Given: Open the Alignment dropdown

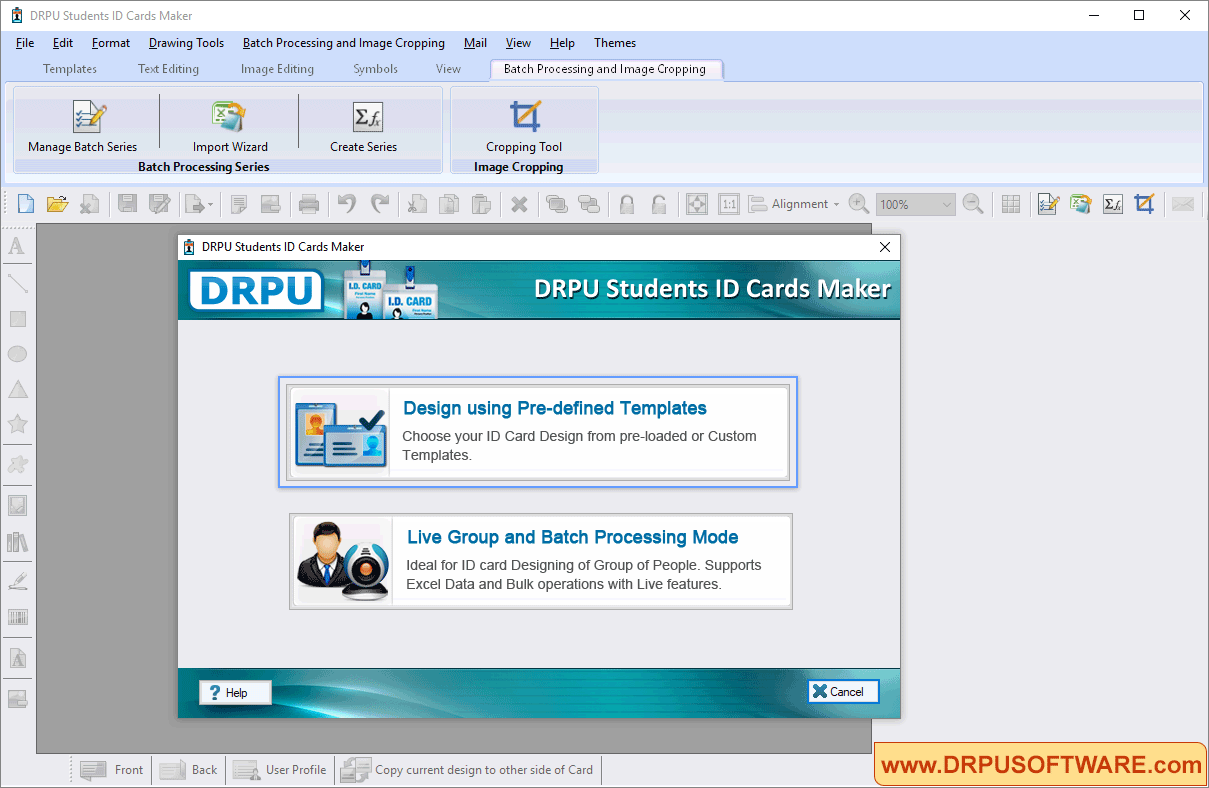Looking at the screenshot, I should point(795,204).
